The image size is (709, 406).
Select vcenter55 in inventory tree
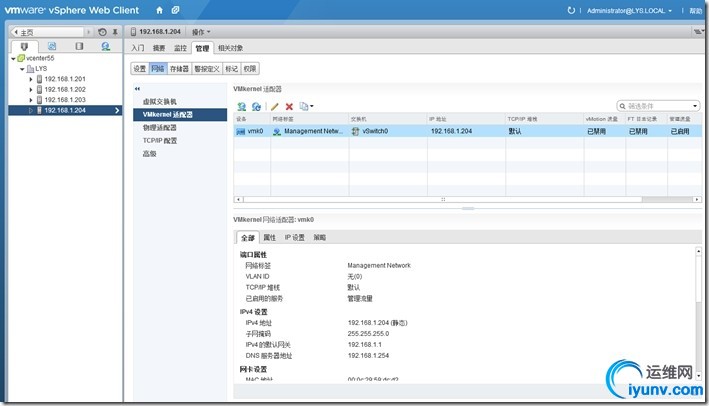[x=40, y=58]
